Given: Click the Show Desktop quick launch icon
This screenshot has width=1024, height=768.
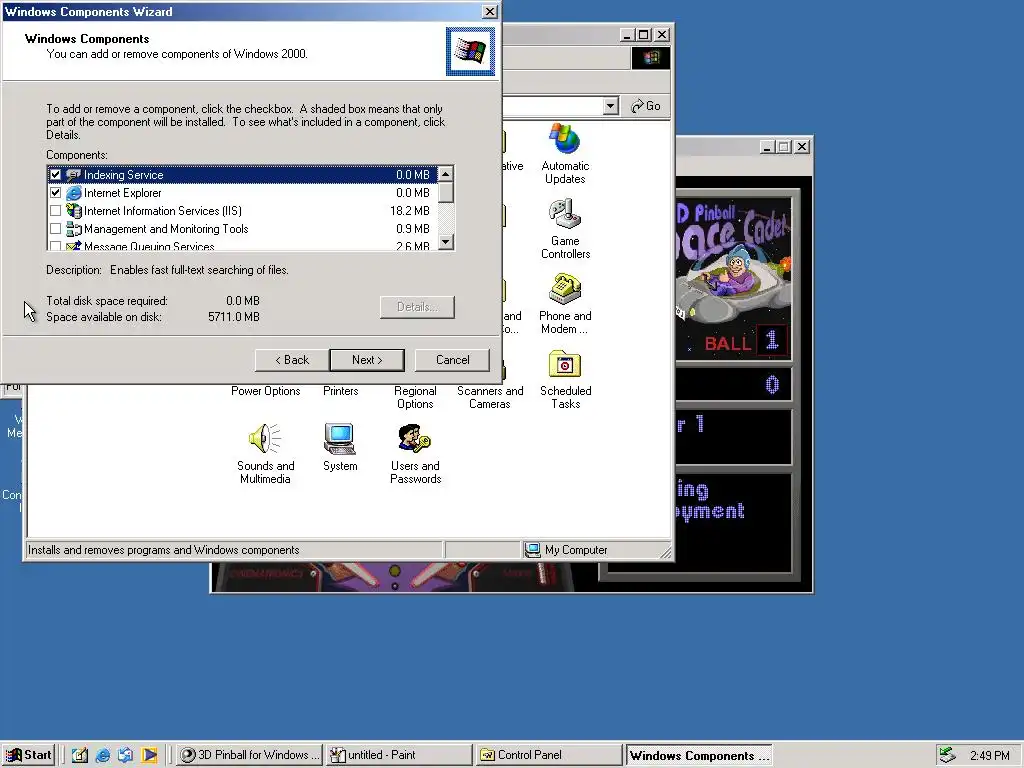Looking at the screenshot, I should (80, 755).
